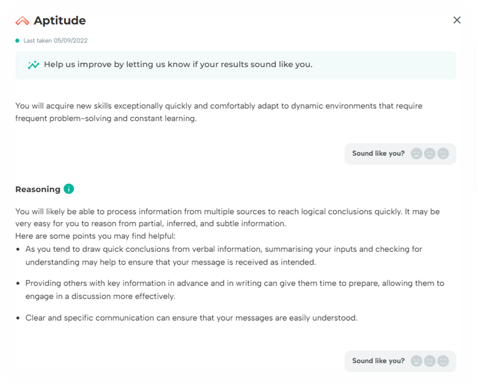This screenshot has height=387, width=478.
Task: Click the paragraph about acquiring new skills
Action: click(219, 112)
